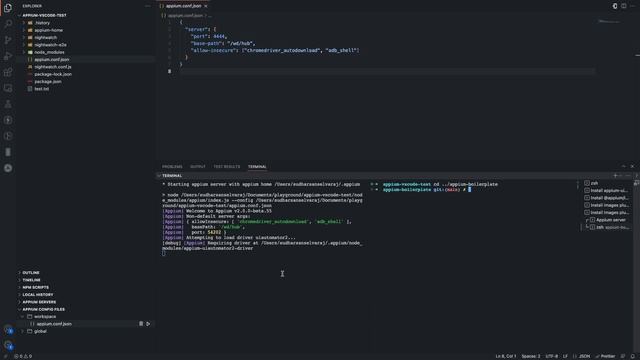Delete the appium.conf.json config entry via trash icon
Viewport: 640px width, 360px height.
pyautogui.click(x=141, y=324)
